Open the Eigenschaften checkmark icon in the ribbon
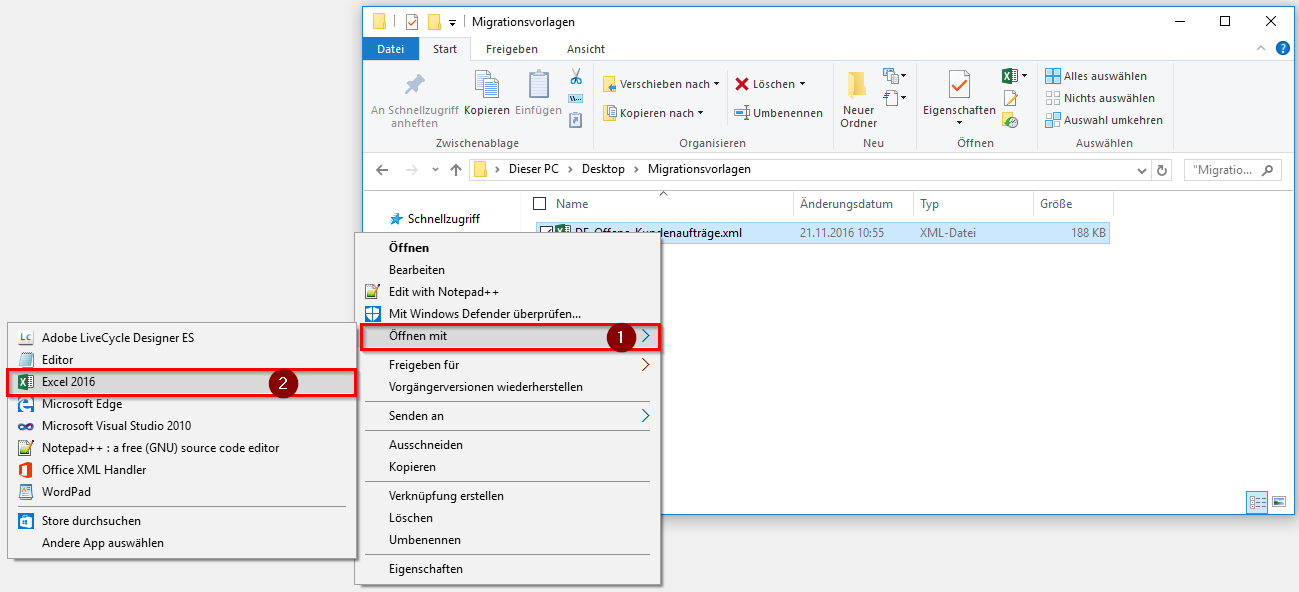 point(959,86)
